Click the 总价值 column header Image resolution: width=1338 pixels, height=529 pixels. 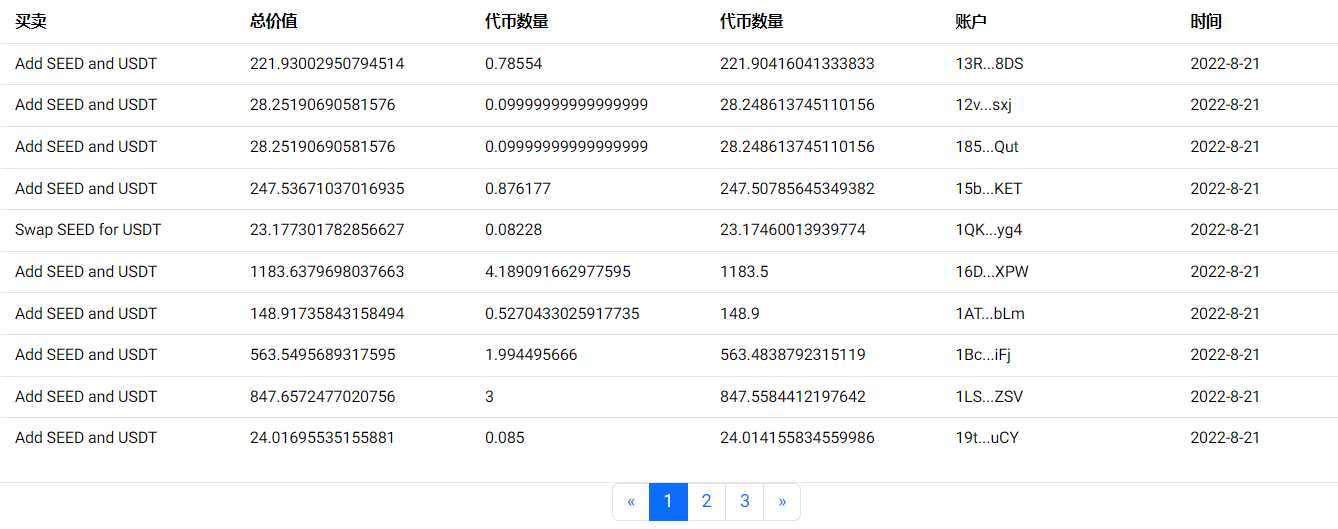274,22
